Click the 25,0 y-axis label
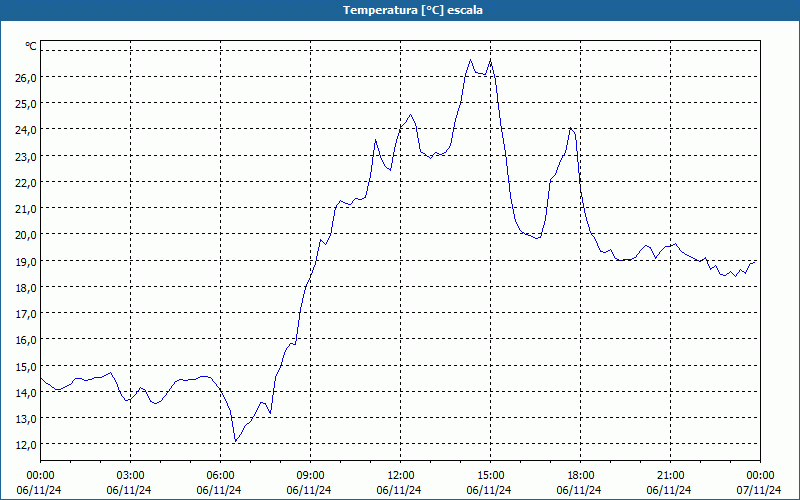800x500 pixels. 26,104
